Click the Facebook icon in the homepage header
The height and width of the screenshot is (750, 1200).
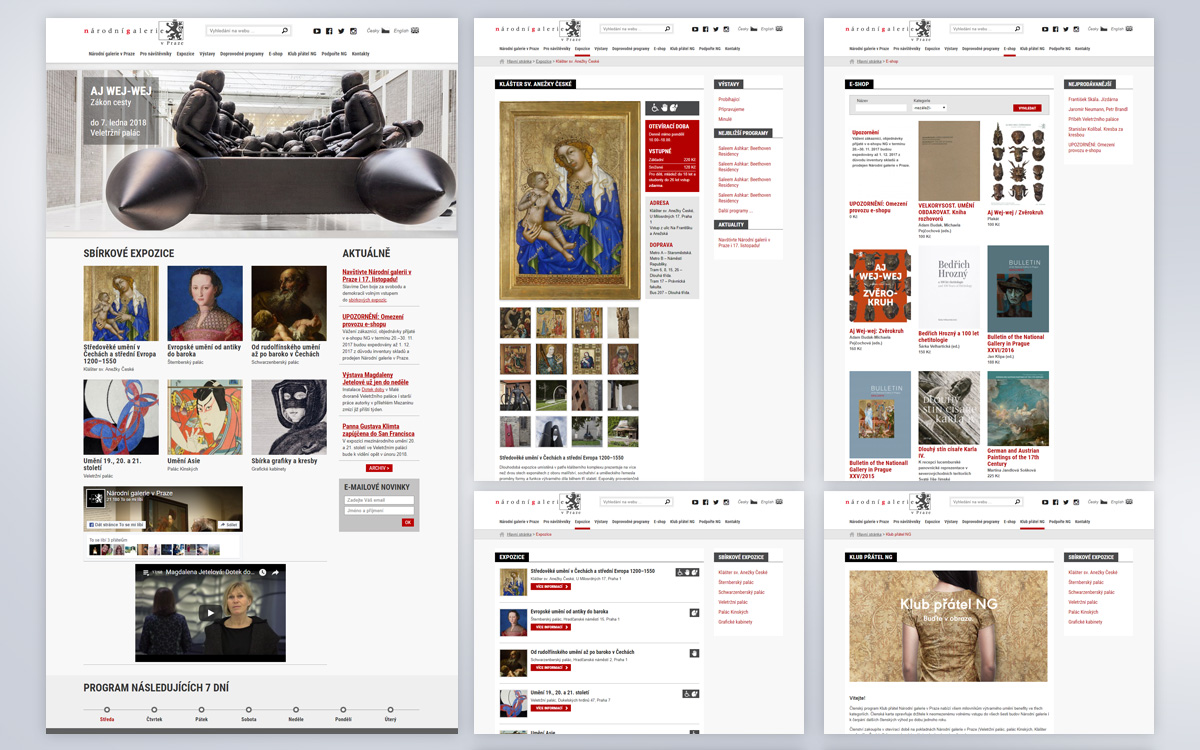point(329,31)
